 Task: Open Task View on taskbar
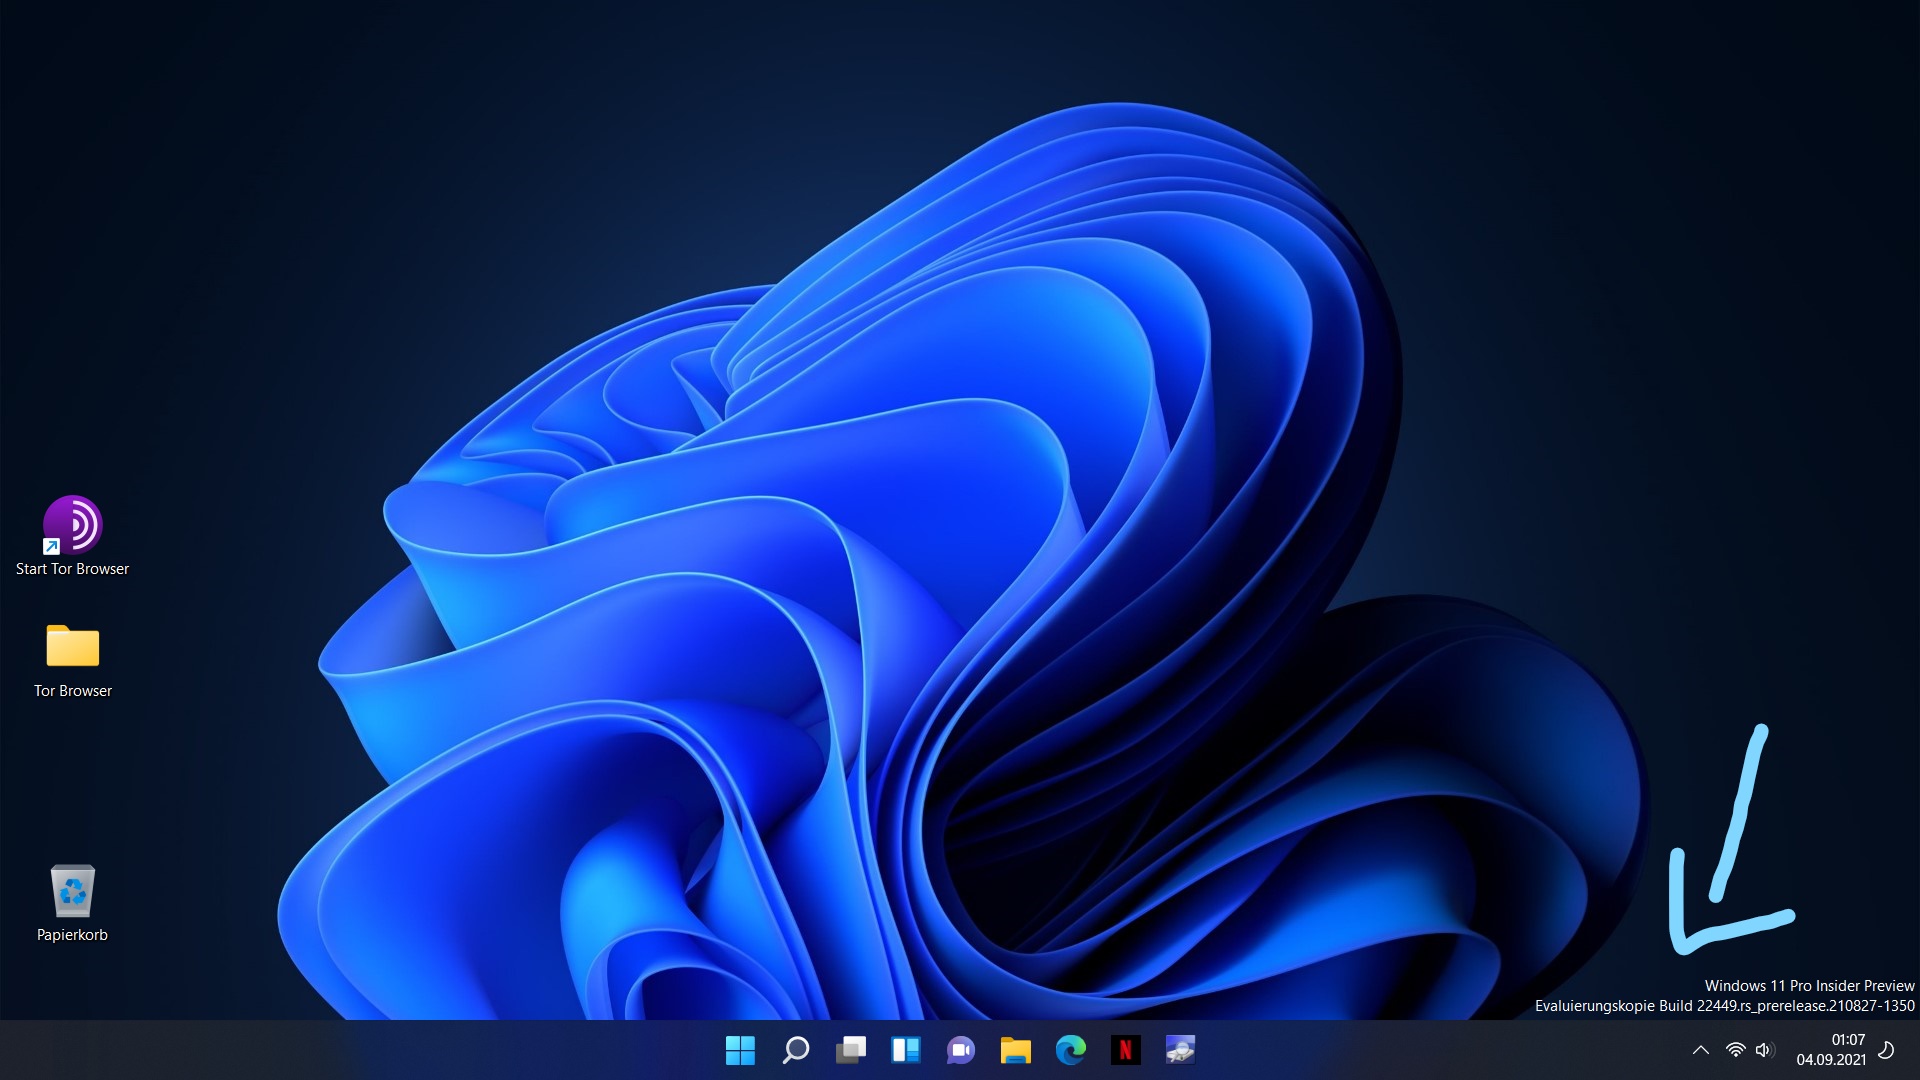click(851, 1050)
